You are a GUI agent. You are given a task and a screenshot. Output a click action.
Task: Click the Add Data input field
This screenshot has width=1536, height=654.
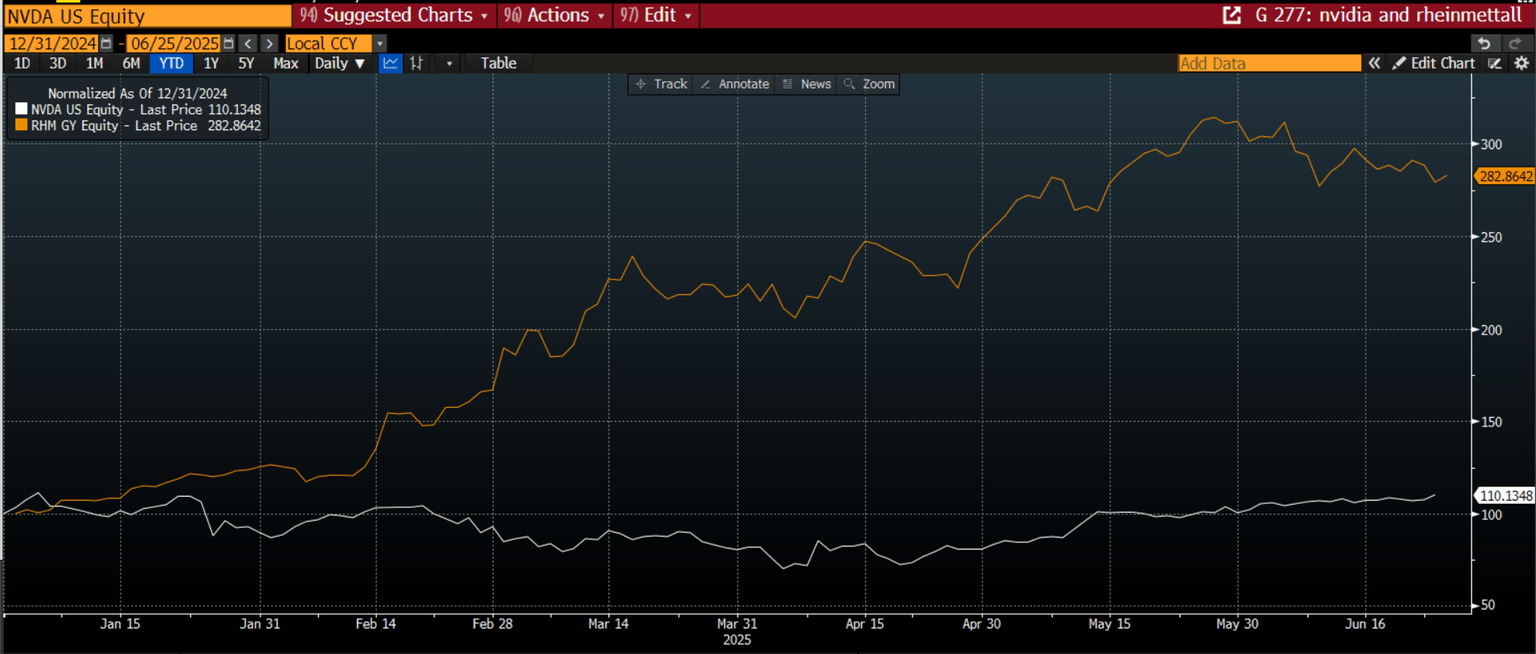tap(1269, 63)
